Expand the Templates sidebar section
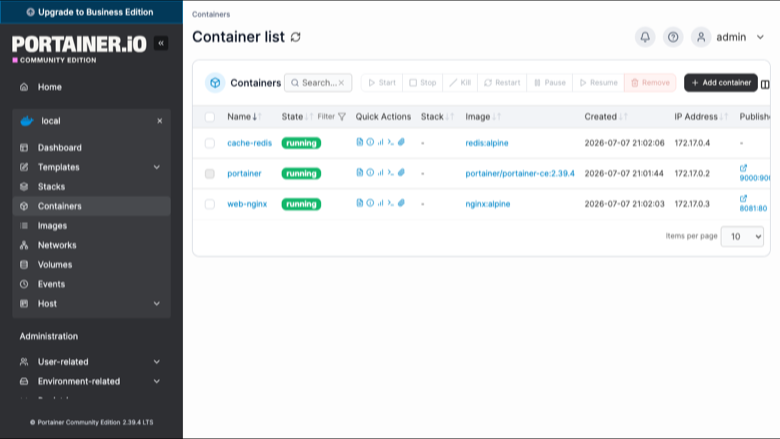This screenshot has height=439, width=780. (x=92, y=167)
